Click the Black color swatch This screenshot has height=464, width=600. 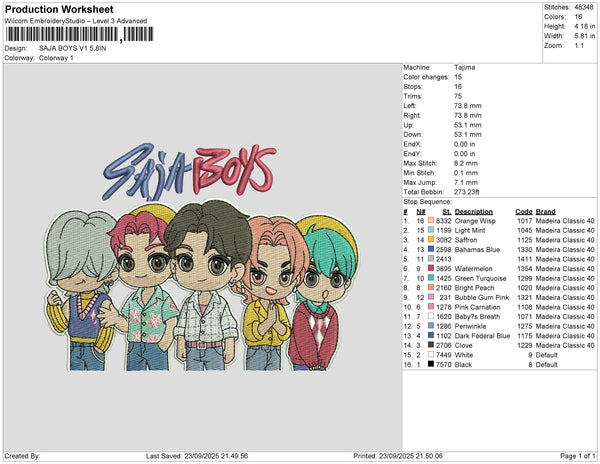pos(431,364)
